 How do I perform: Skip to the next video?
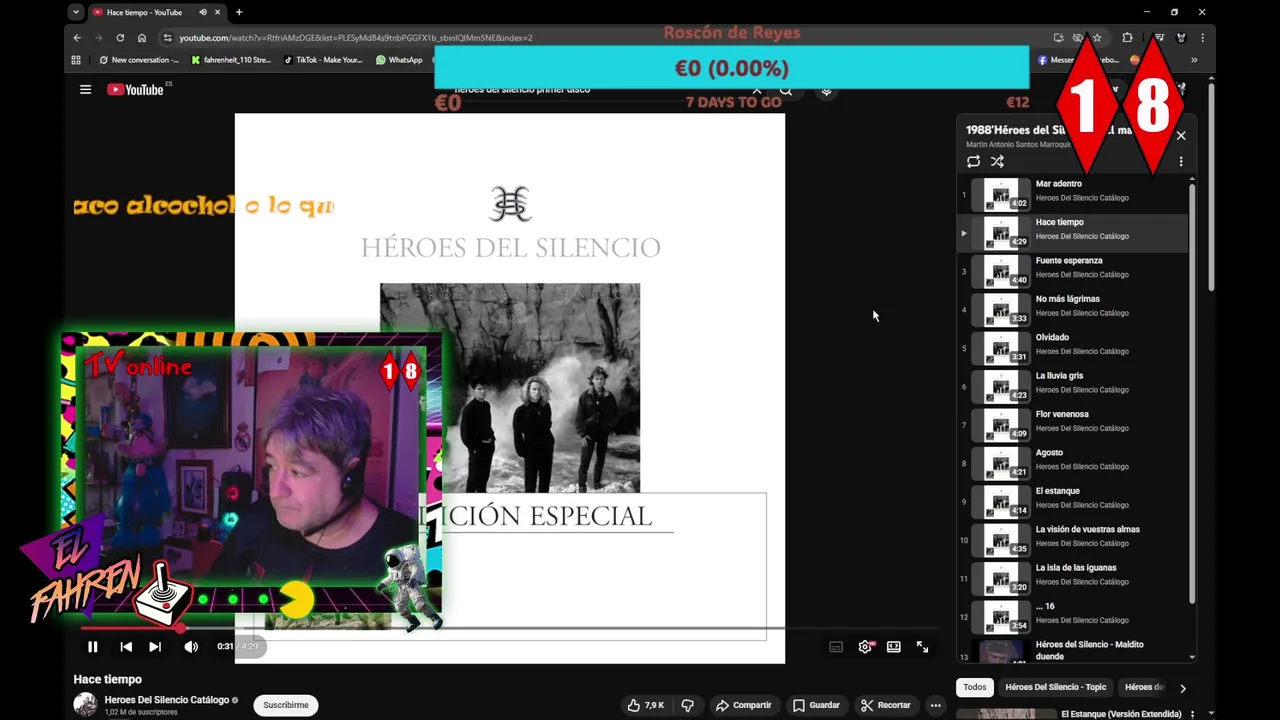pyautogui.click(x=155, y=647)
